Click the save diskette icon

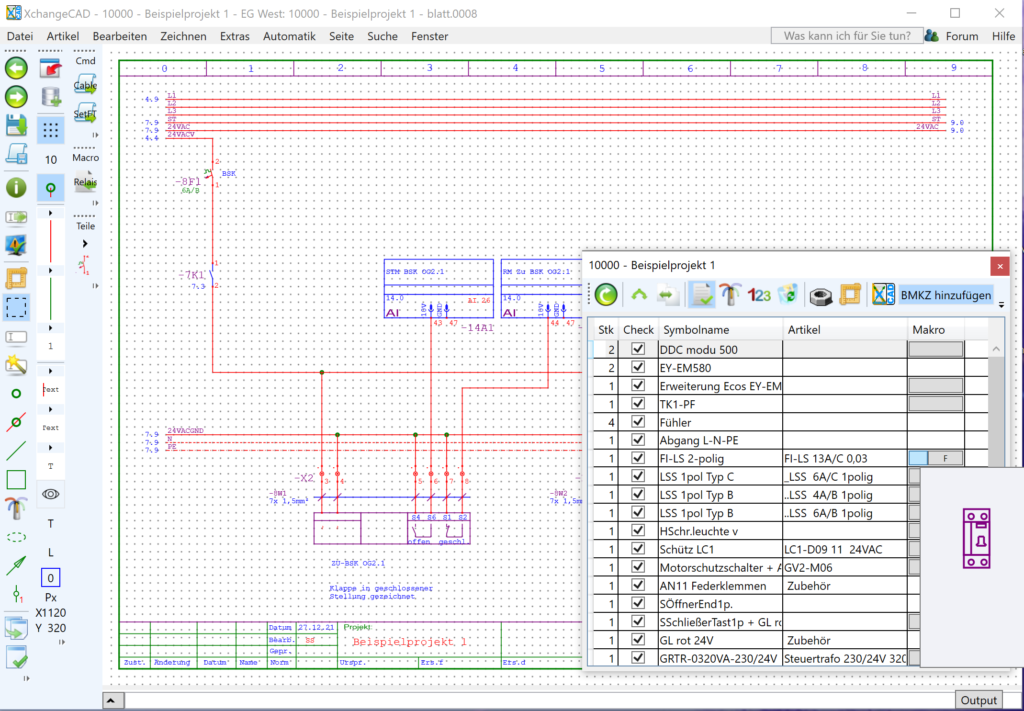(16, 125)
